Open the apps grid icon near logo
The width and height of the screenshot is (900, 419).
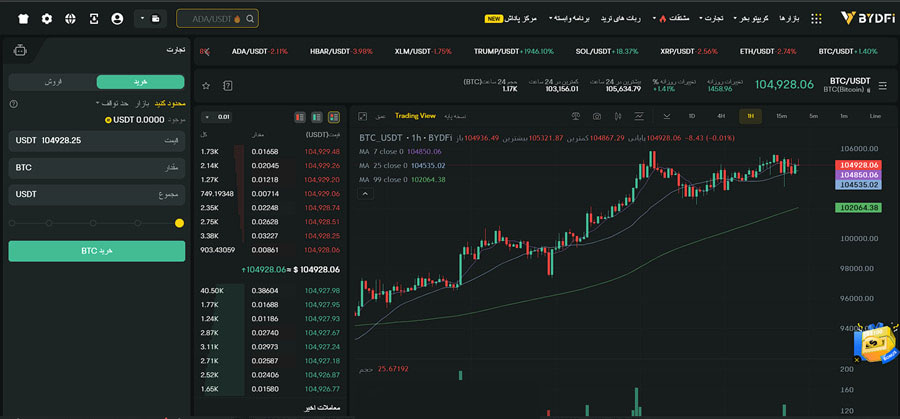click(x=816, y=18)
